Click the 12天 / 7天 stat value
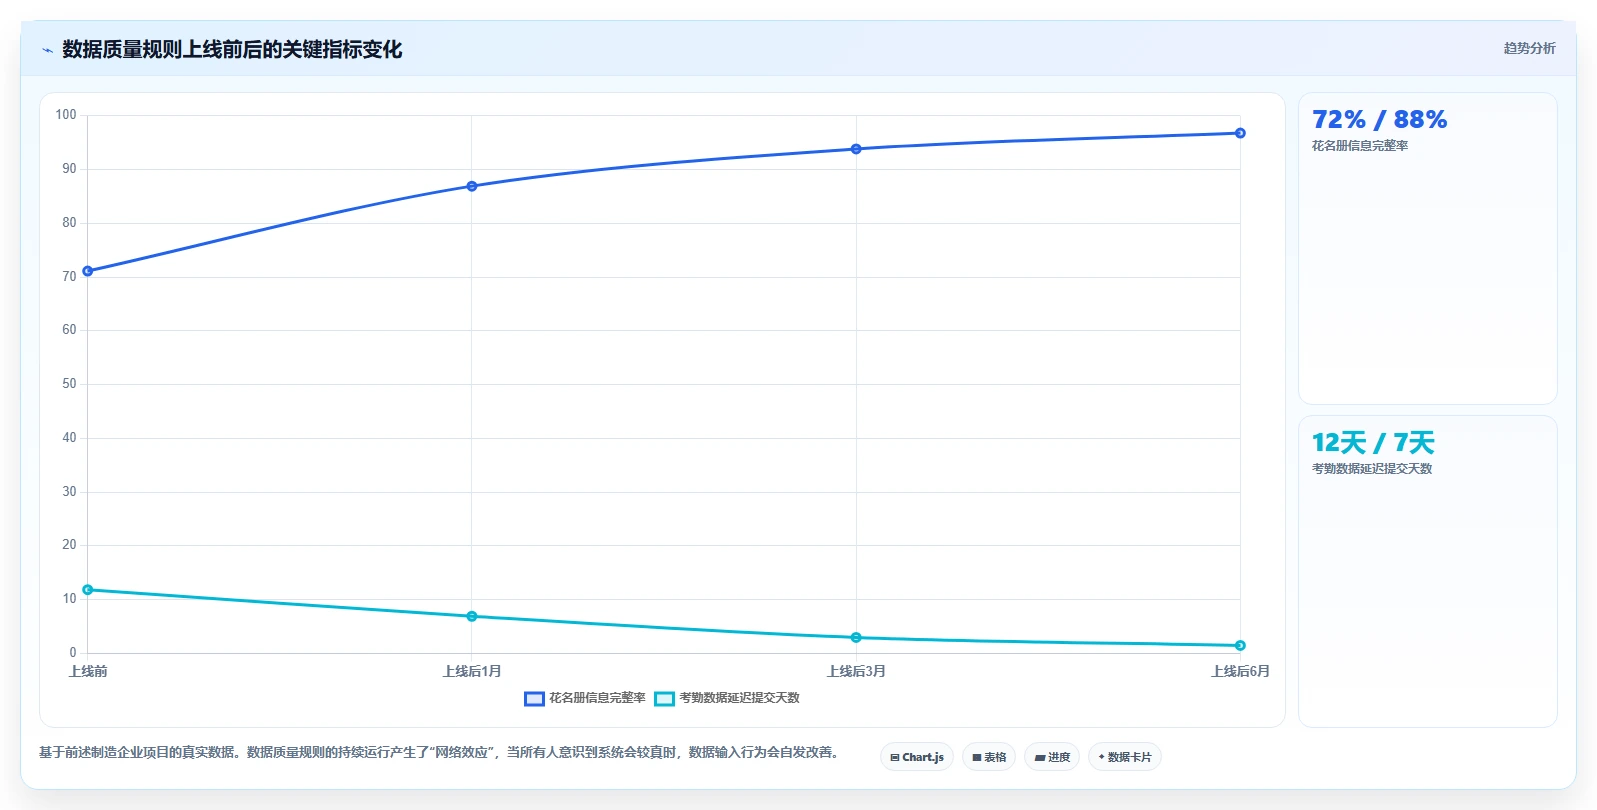1597x810 pixels. (x=1373, y=443)
